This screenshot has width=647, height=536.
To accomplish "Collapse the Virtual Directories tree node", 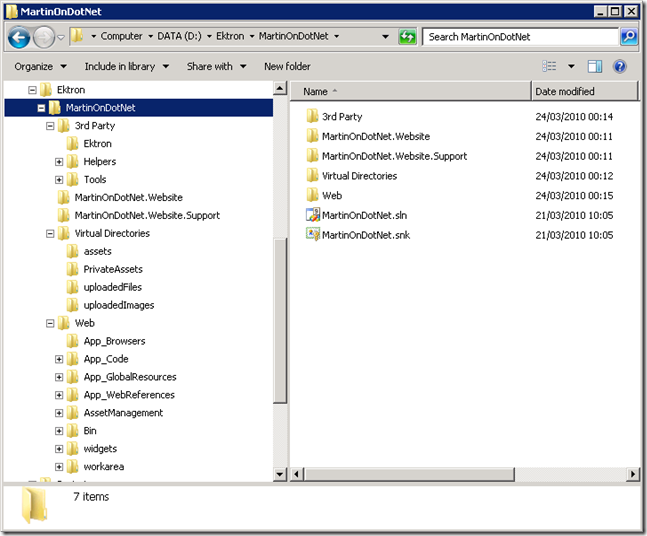I will pos(50,234).
